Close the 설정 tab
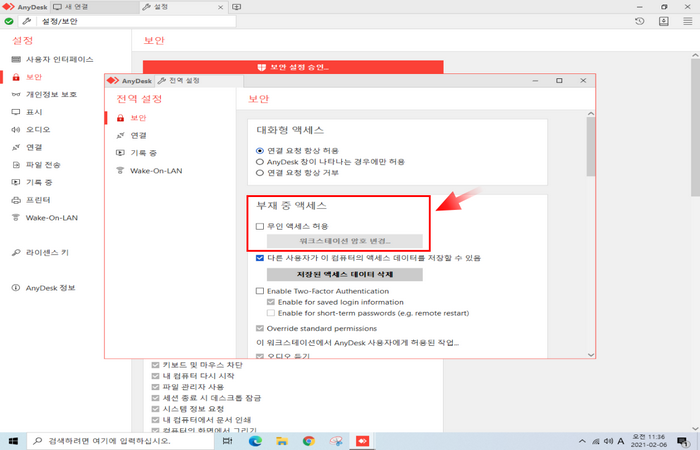700x450 pixels. 220,7
